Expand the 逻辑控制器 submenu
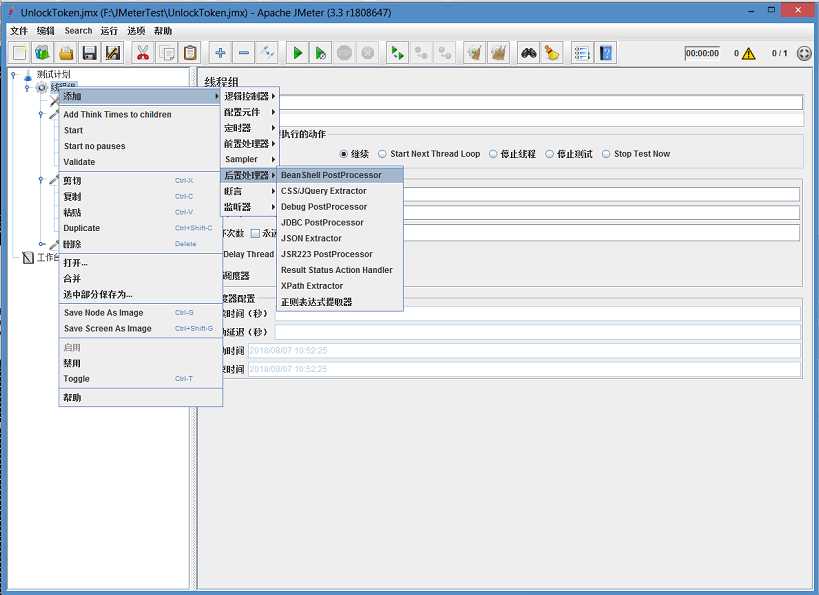The height and width of the screenshot is (595, 819). 249,96
